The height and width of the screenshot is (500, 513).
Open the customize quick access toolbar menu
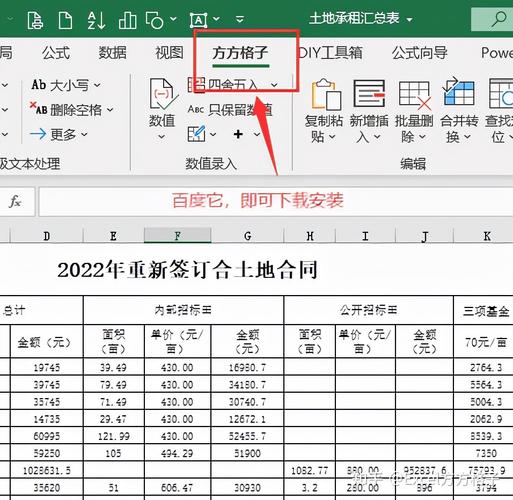pos(240,19)
